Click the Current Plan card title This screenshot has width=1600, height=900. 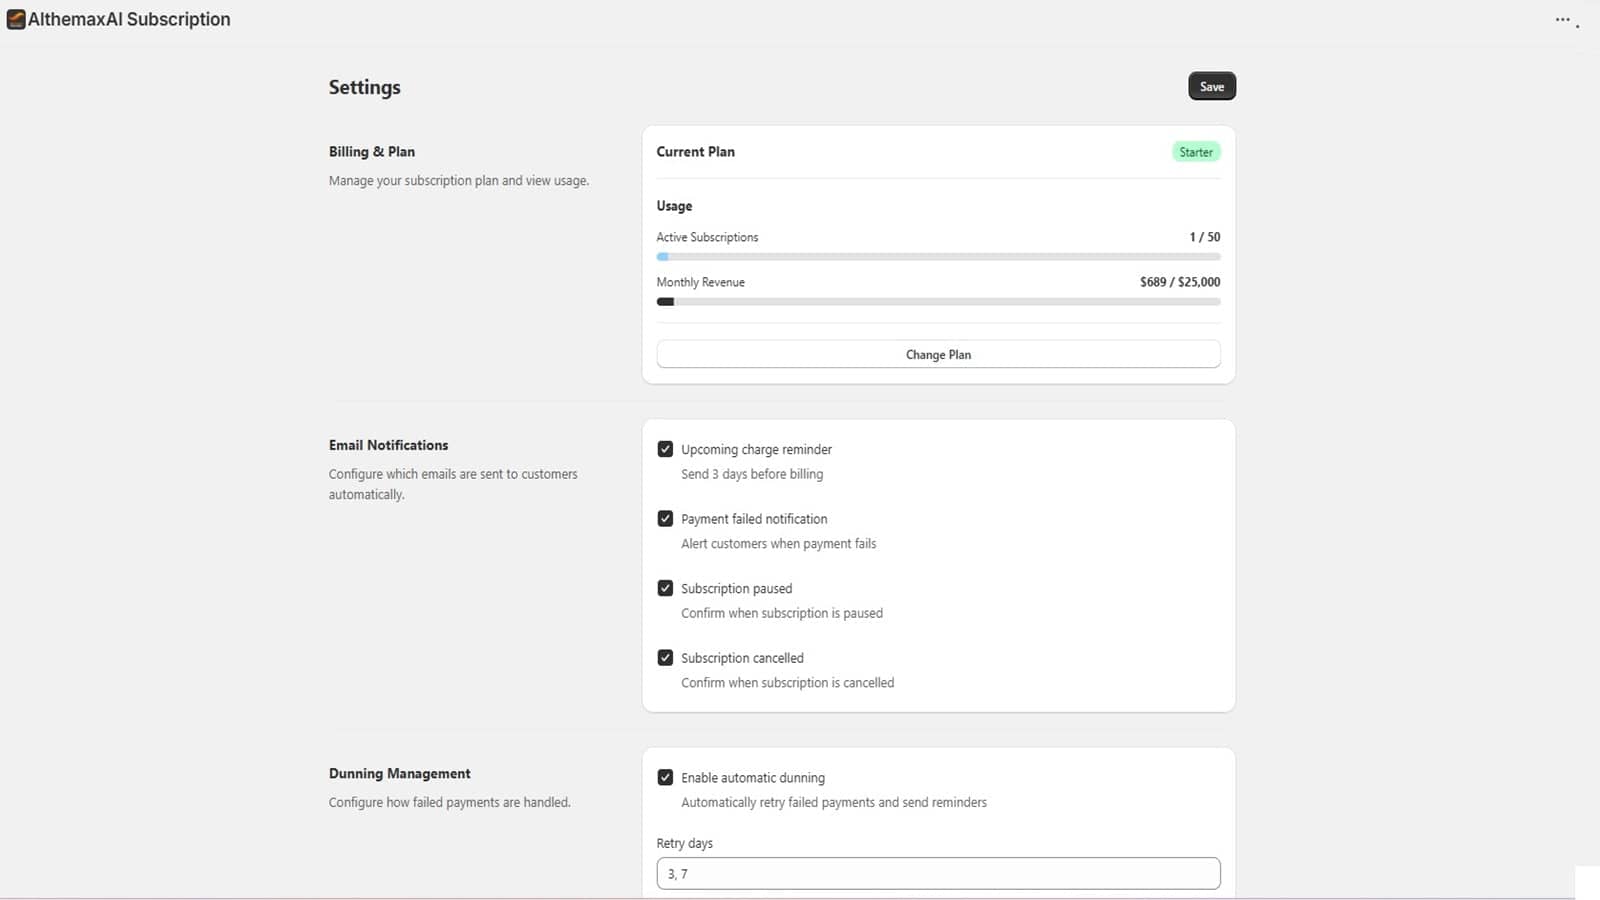click(x=695, y=152)
